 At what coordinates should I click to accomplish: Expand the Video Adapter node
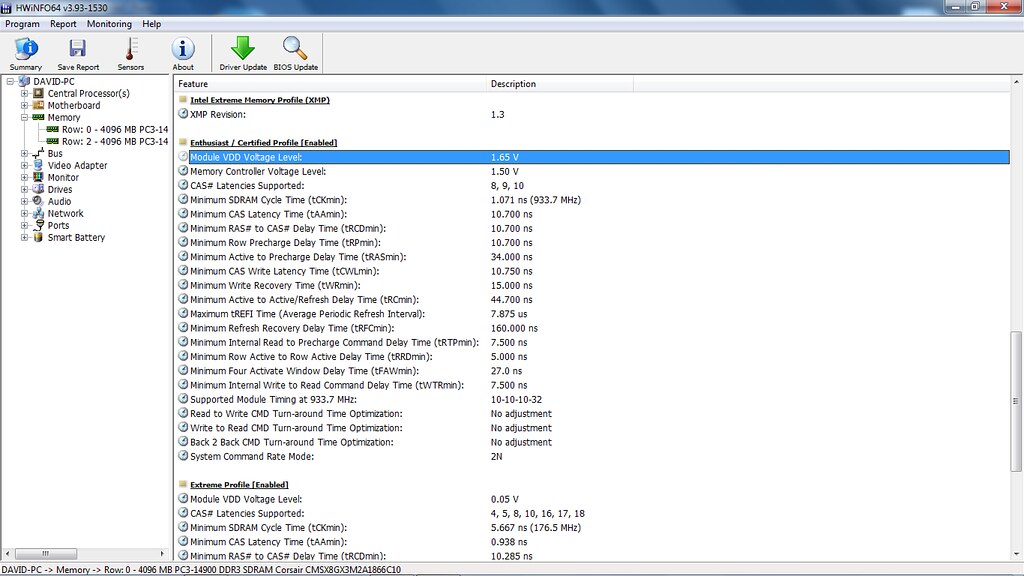(x=24, y=165)
